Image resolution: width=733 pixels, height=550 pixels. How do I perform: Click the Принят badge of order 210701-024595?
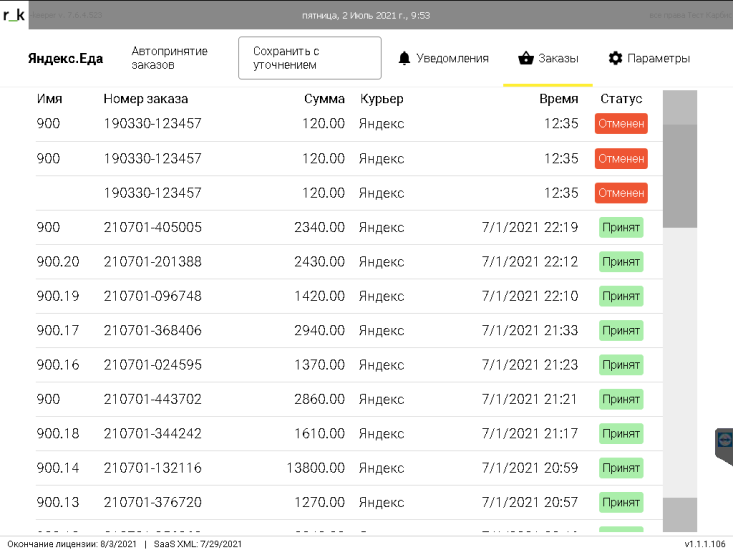tap(621, 365)
